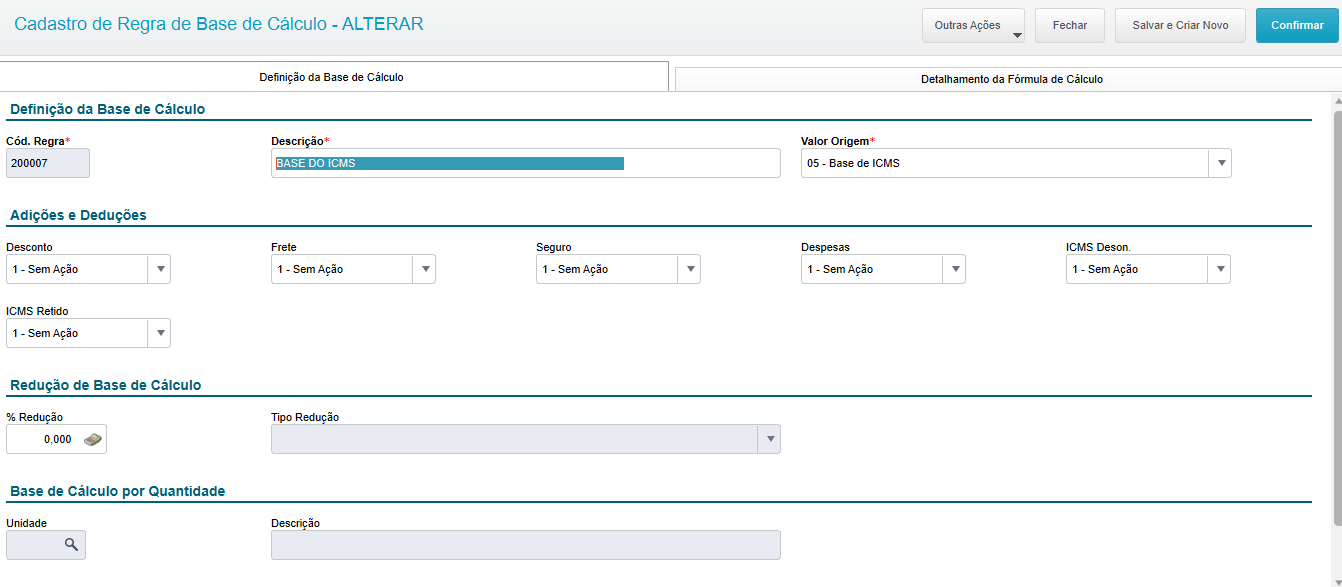Select the Definição da Base de Cálculo tab
Screen dimensions: 1342x587
pos(331,77)
